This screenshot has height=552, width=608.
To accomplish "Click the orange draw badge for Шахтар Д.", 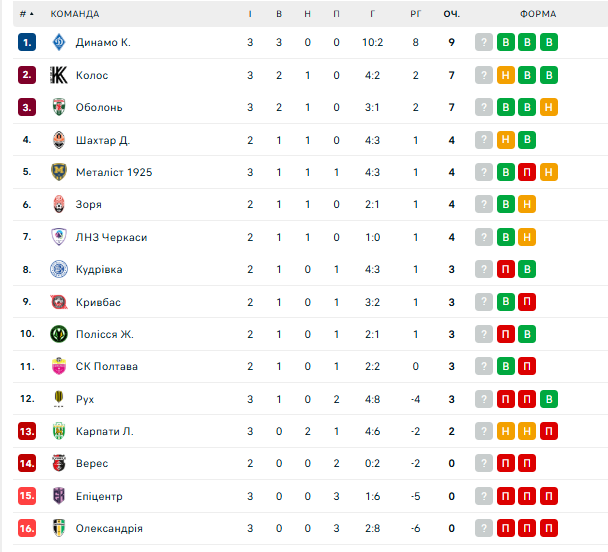I will pyautogui.click(x=506, y=140).
